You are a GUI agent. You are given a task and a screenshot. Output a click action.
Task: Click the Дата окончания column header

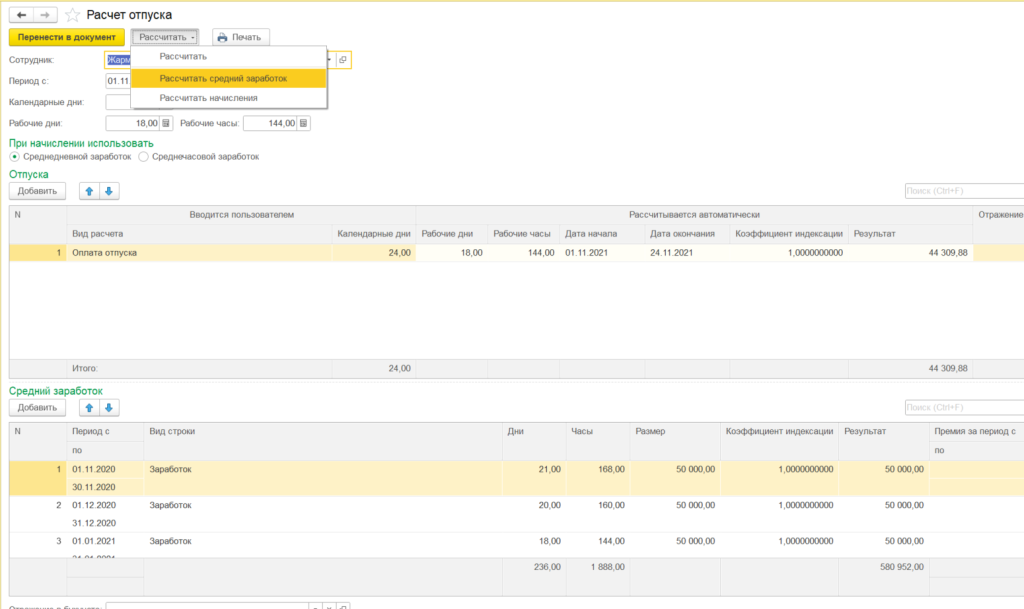pyautogui.click(x=686, y=234)
